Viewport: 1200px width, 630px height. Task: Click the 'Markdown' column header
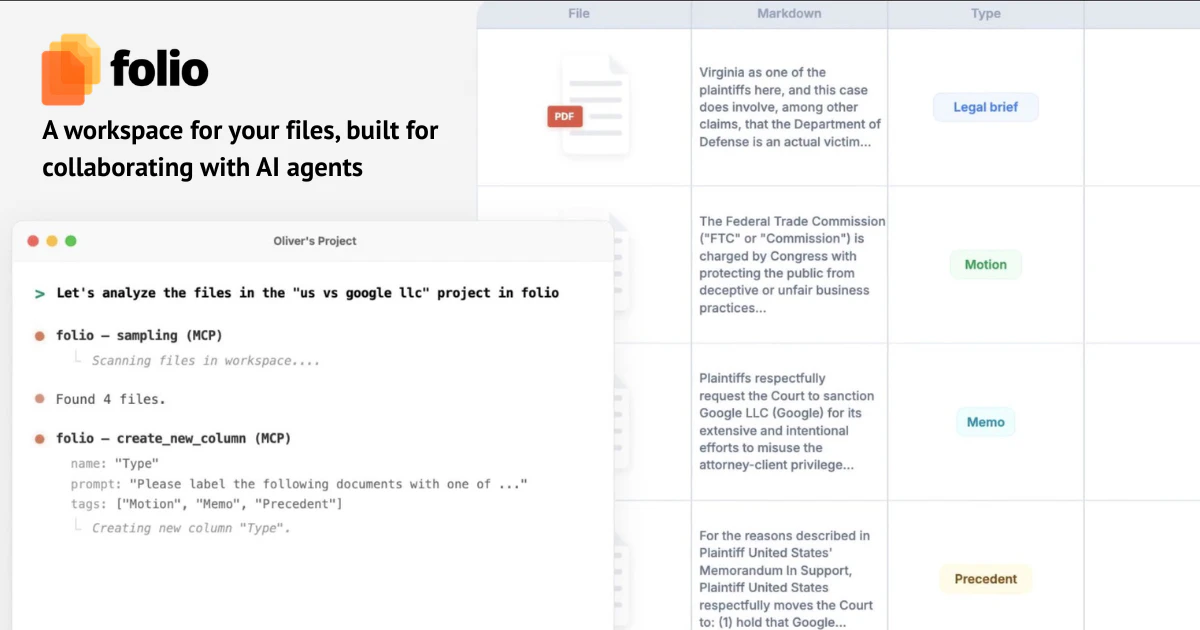(x=787, y=13)
